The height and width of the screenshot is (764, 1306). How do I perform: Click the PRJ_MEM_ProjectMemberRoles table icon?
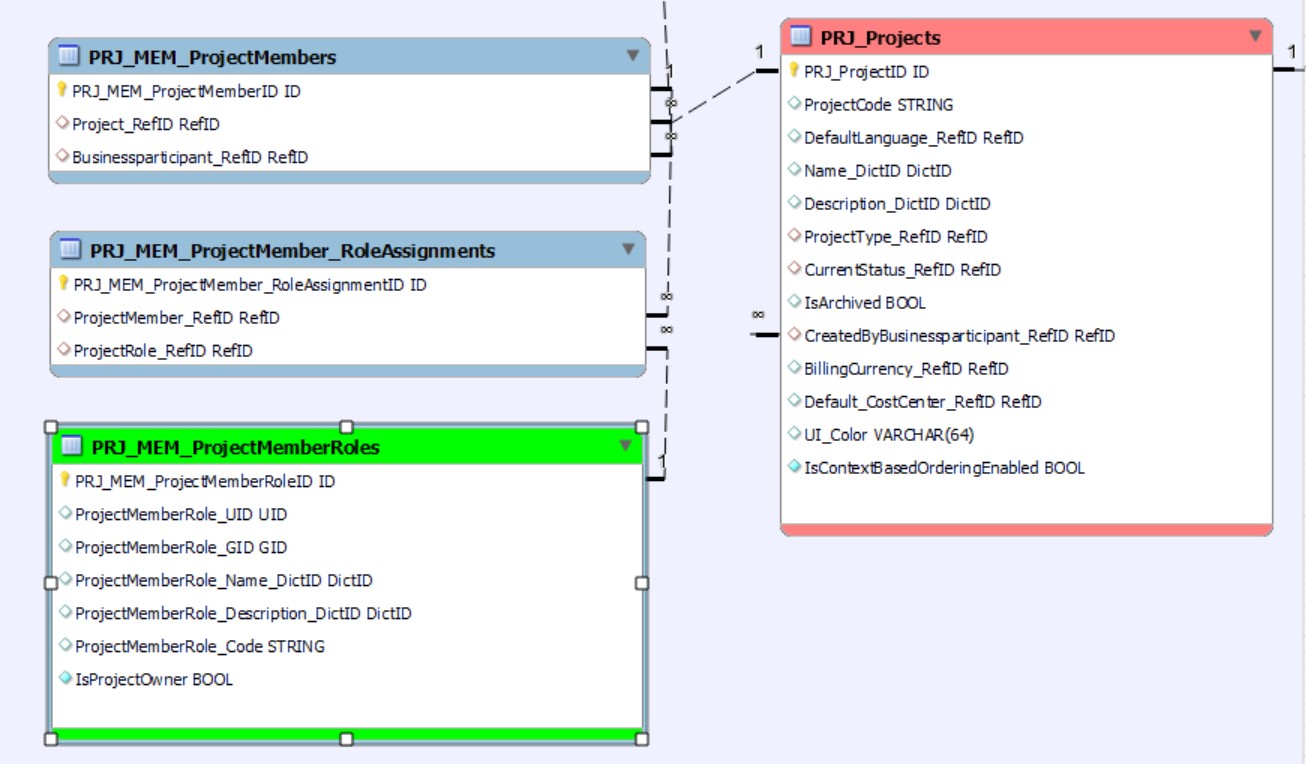pos(72,447)
